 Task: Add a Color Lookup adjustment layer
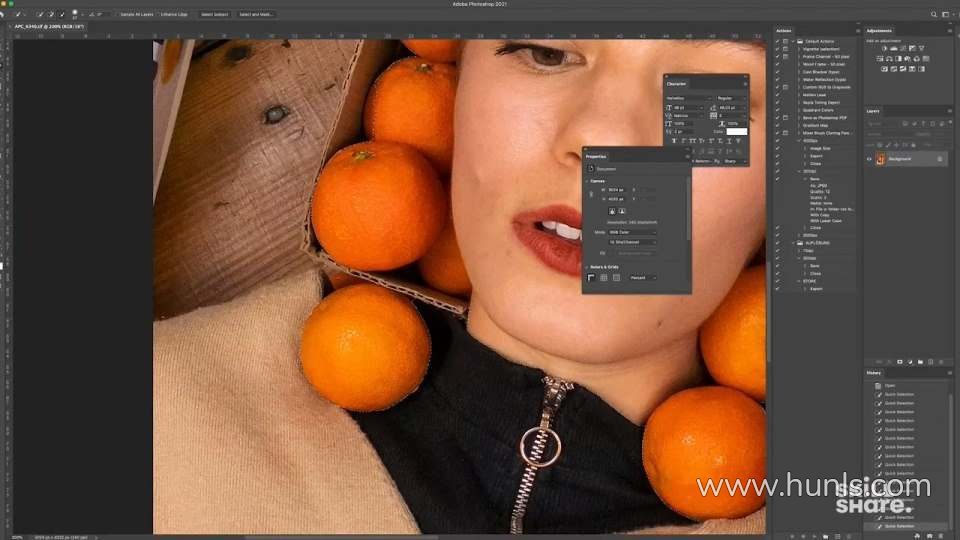926,59
